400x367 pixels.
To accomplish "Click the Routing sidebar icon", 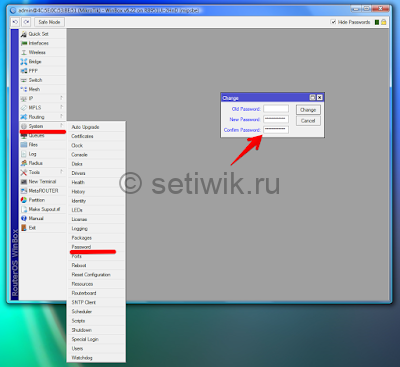I will pyautogui.click(x=24, y=117).
